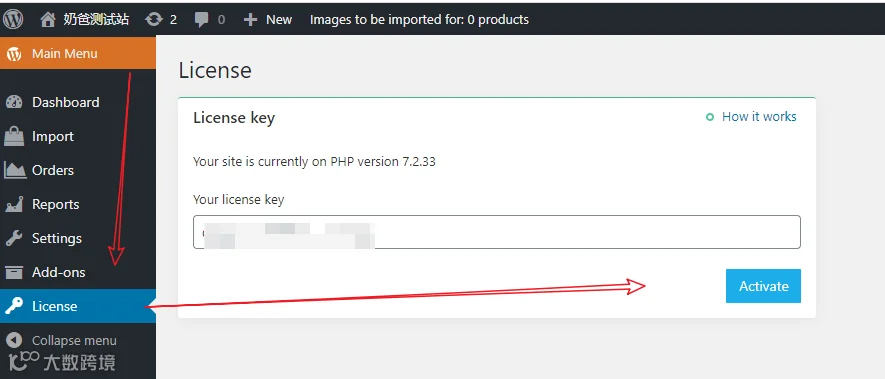Click the blue Activate button
Image resolution: width=885 pixels, height=379 pixels.
[x=763, y=286]
